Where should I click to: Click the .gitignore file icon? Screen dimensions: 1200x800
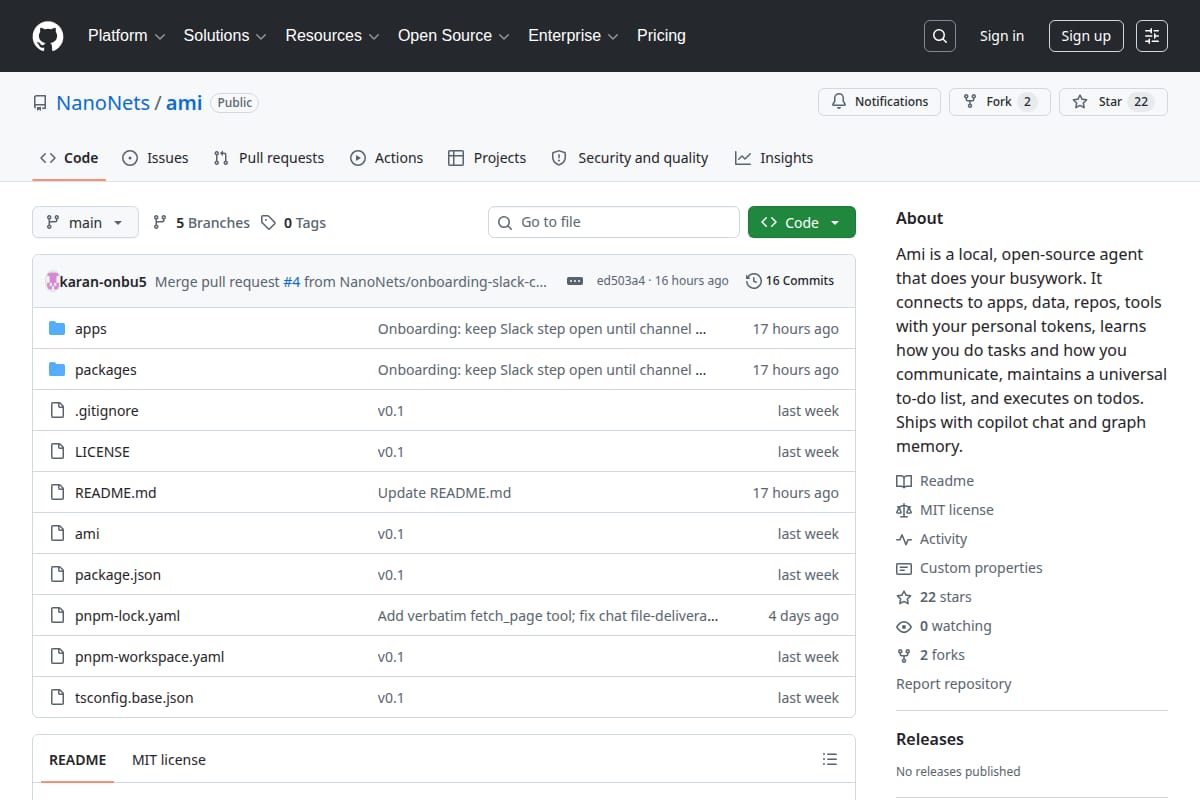(x=57, y=411)
